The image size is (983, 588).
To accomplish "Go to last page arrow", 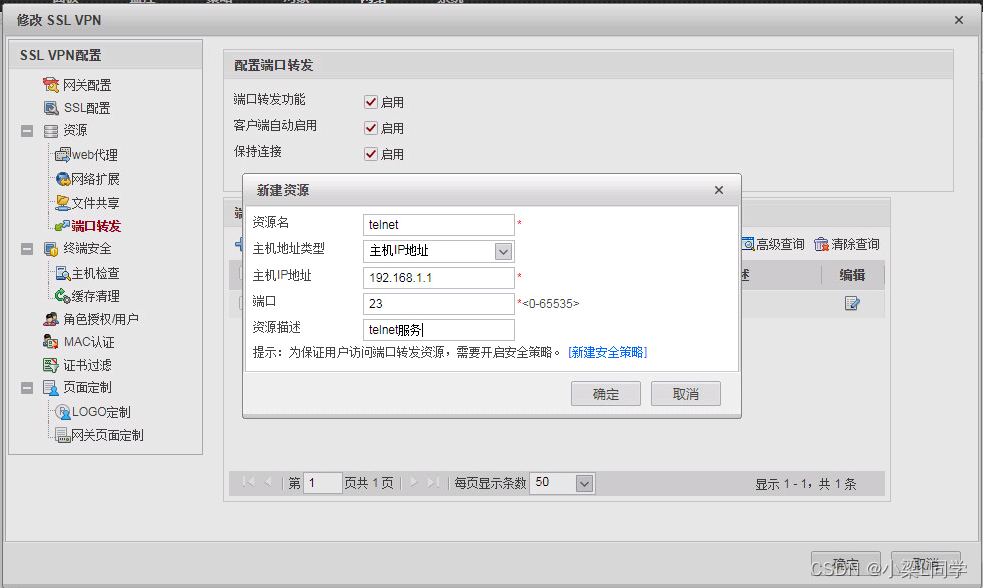I will (x=433, y=482).
